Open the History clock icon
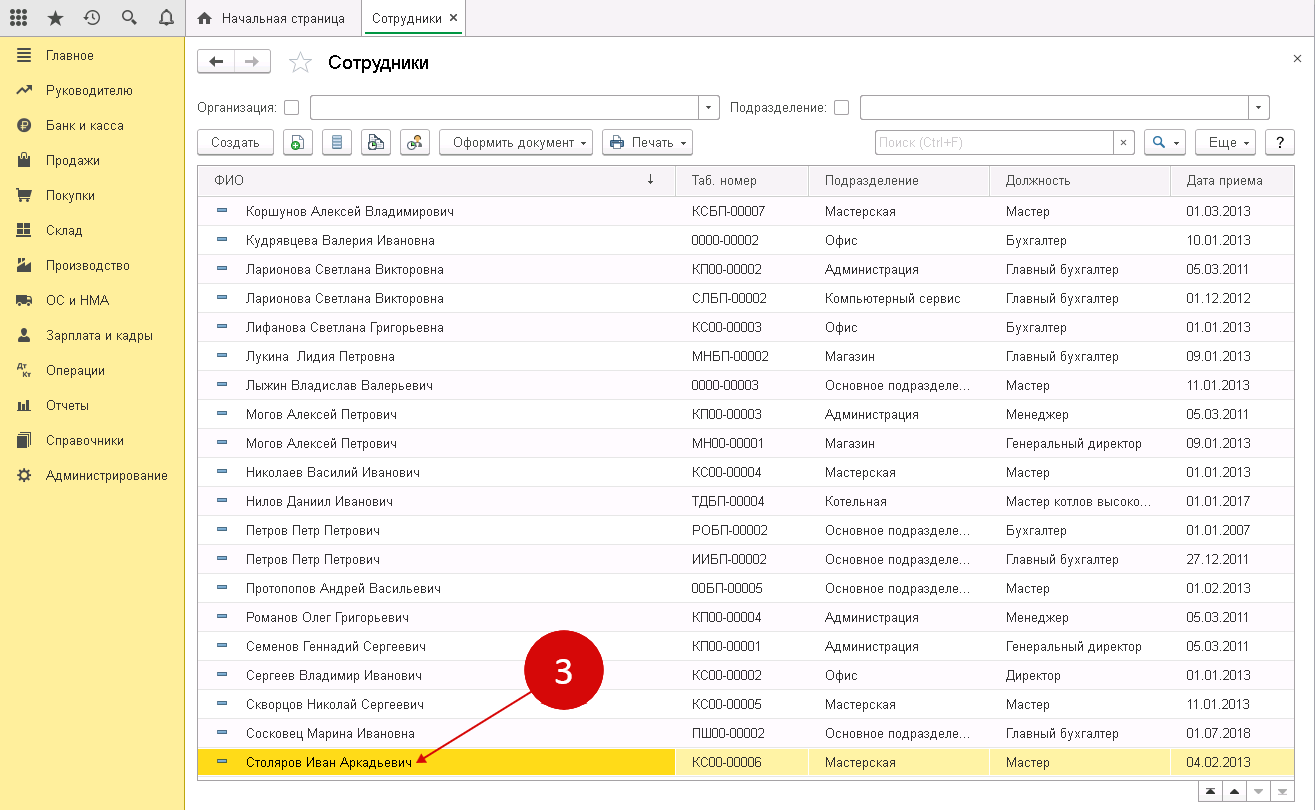 (x=92, y=18)
